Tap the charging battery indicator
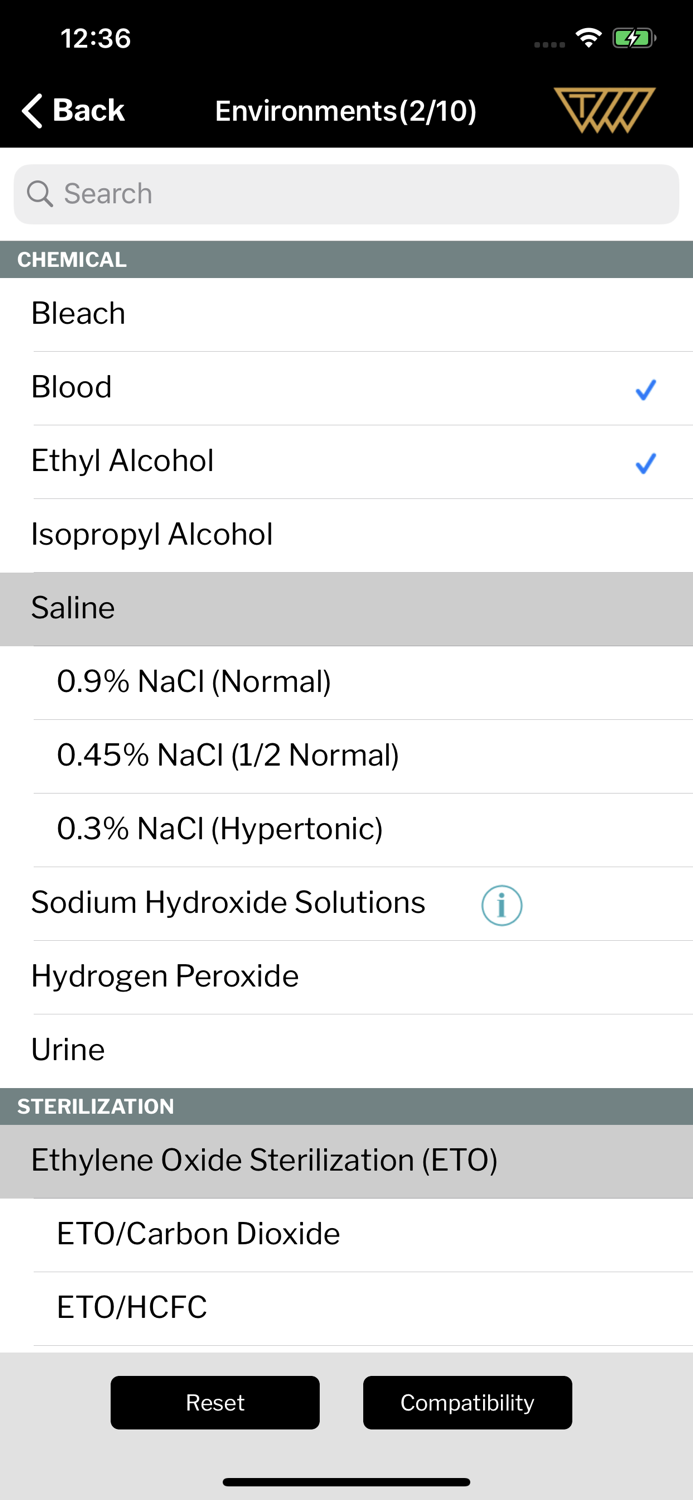 coord(634,36)
